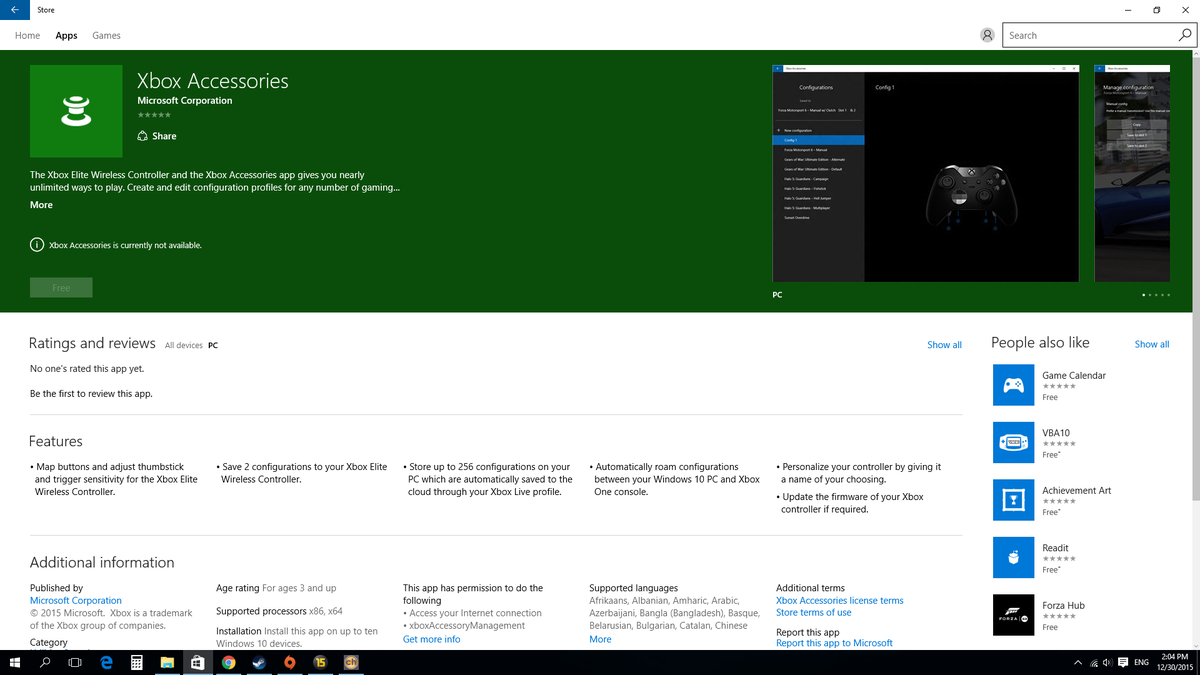Click Report this app to Microsoft
Image resolution: width=1200 pixels, height=675 pixels.
(834, 643)
